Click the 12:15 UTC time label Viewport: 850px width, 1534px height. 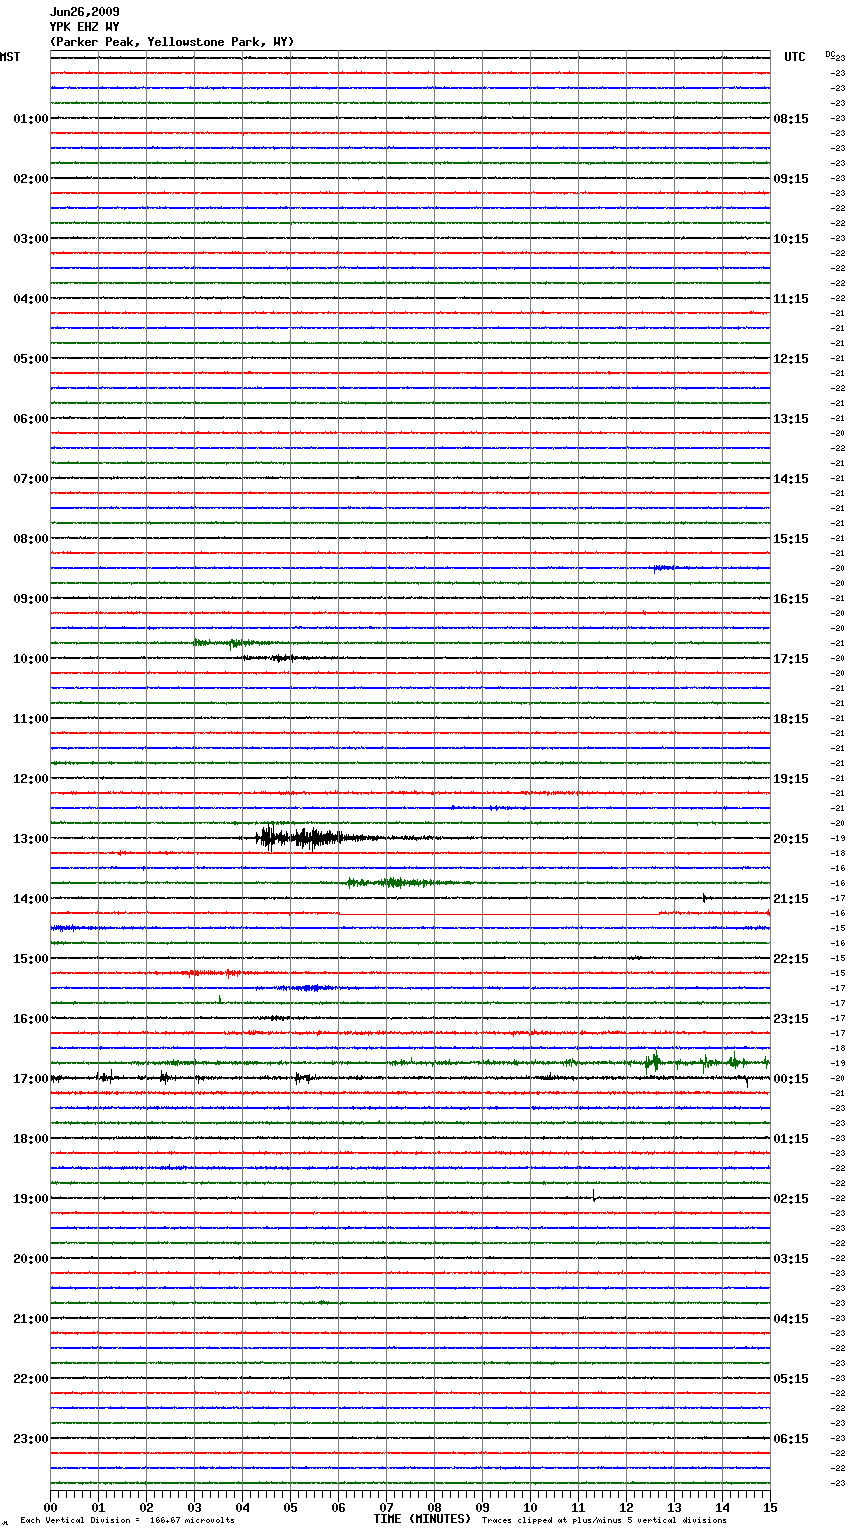click(x=791, y=359)
